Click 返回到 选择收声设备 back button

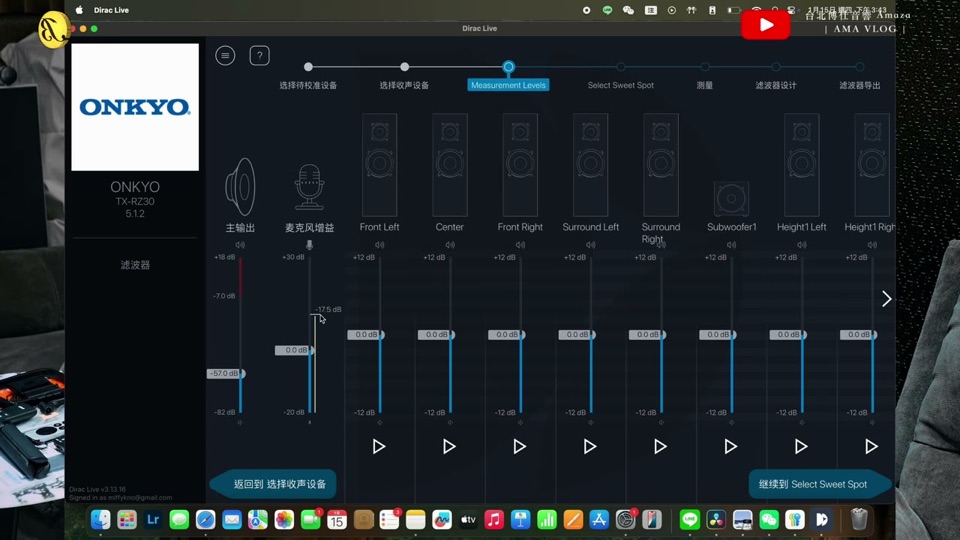point(273,484)
